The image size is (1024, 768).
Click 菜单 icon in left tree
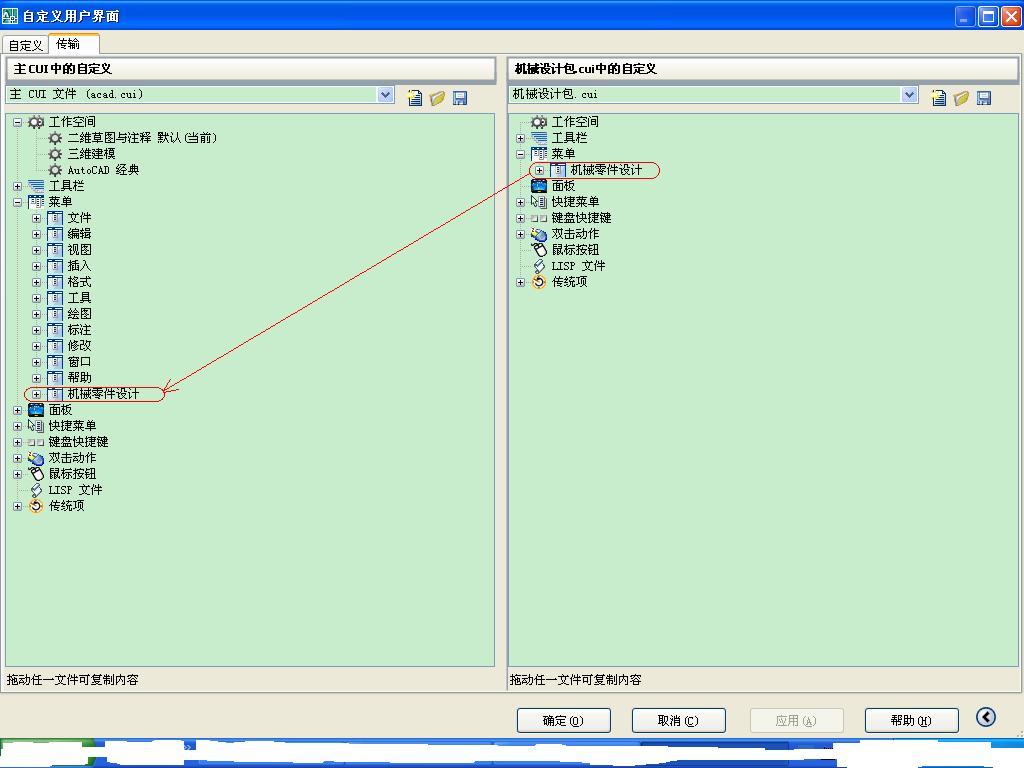click(36, 202)
